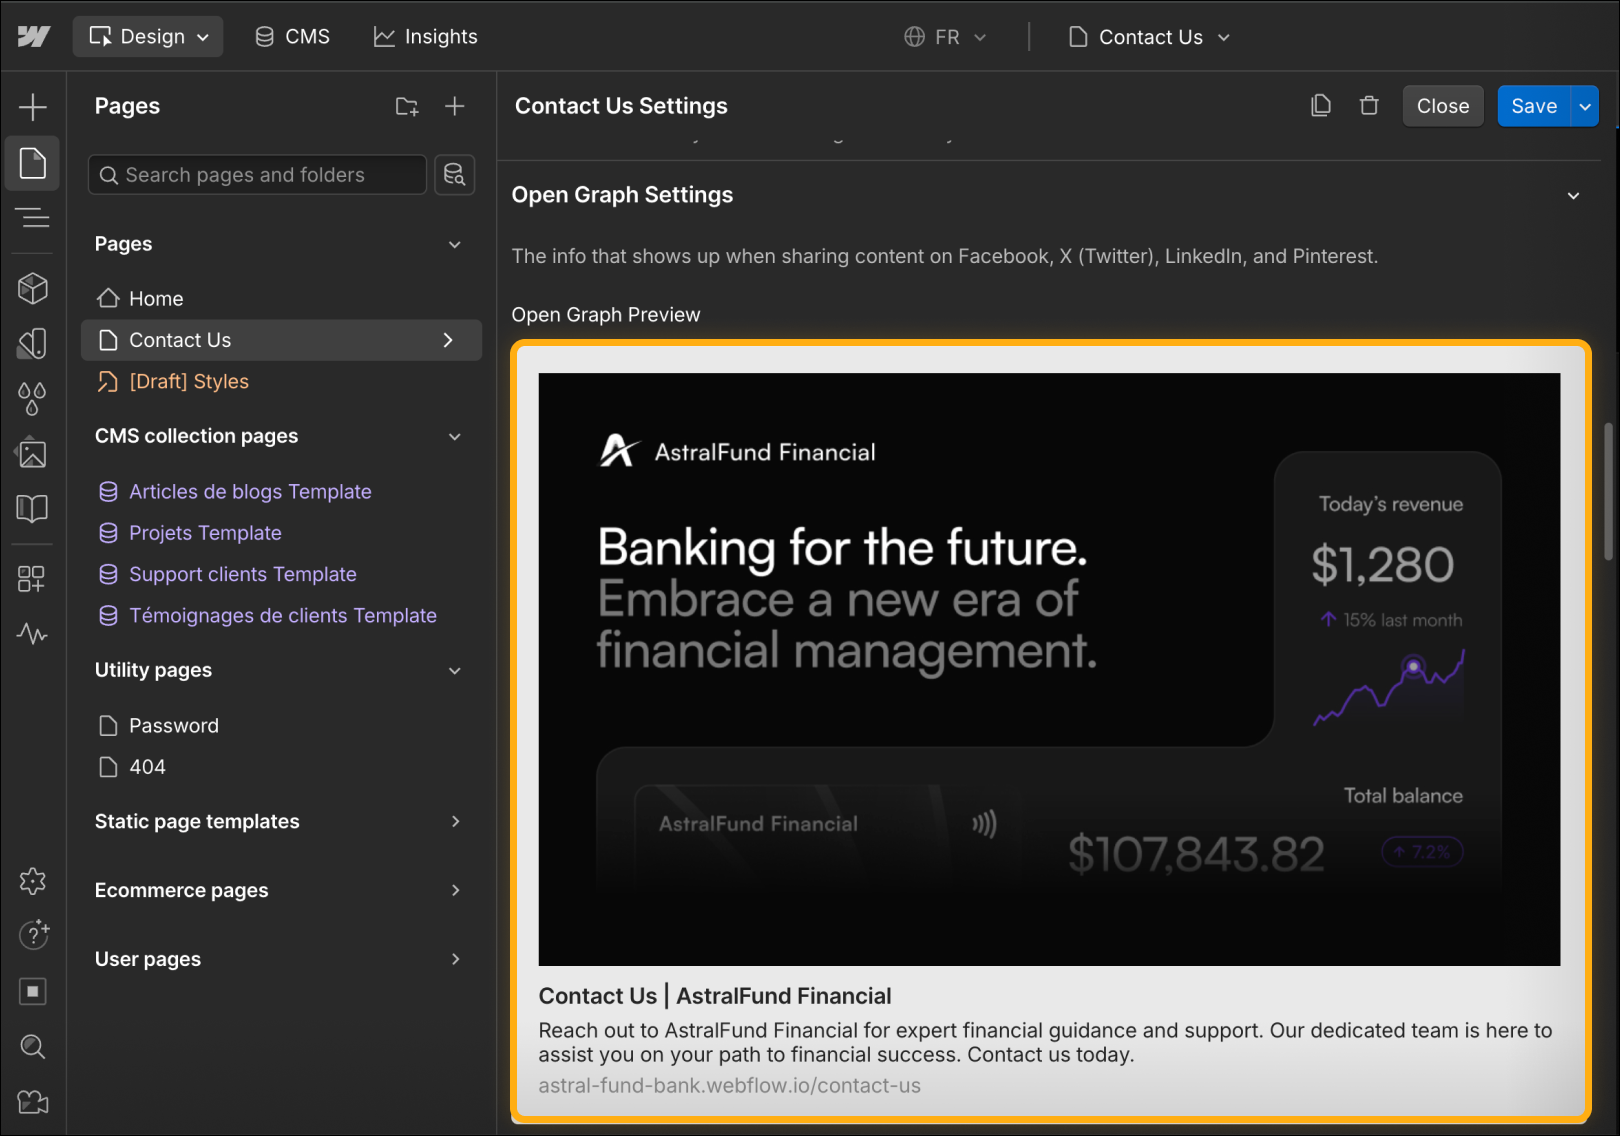Open the Style selectors droplets icon
This screenshot has width=1620, height=1136.
pyautogui.click(x=33, y=398)
